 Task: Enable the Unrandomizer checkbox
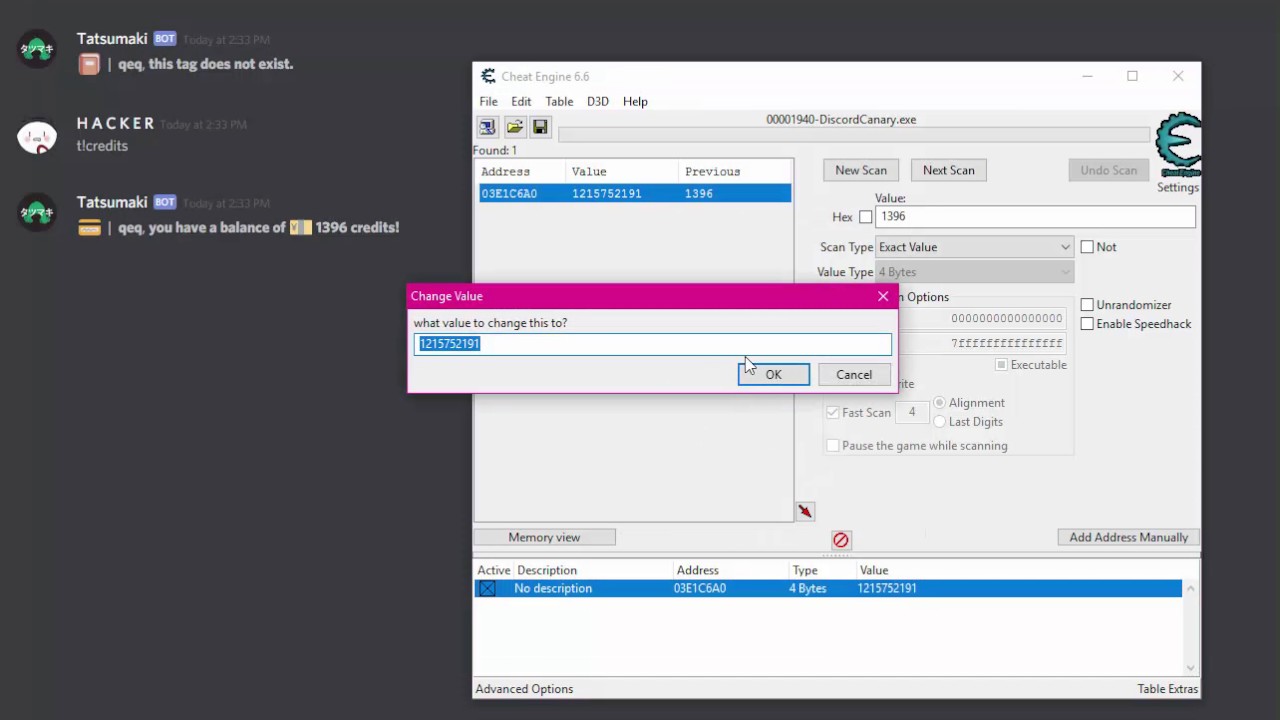[1087, 305]
